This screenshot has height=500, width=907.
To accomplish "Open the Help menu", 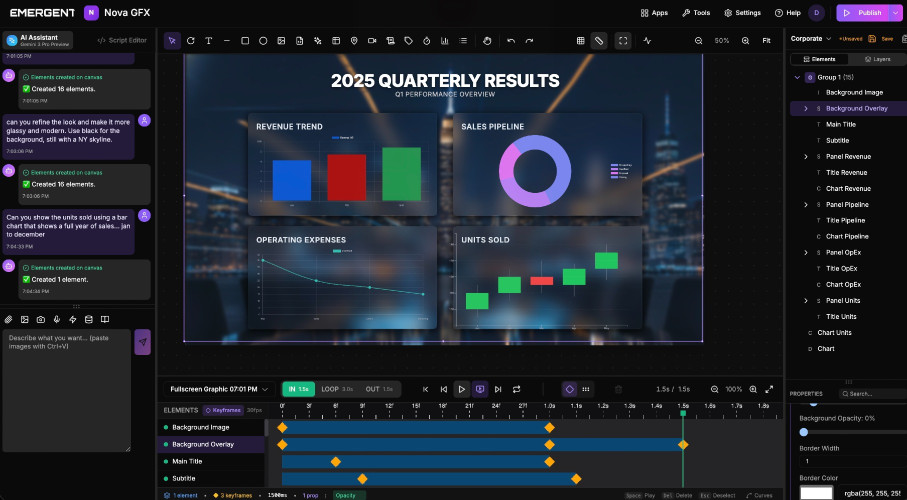I will coord(788,13).
